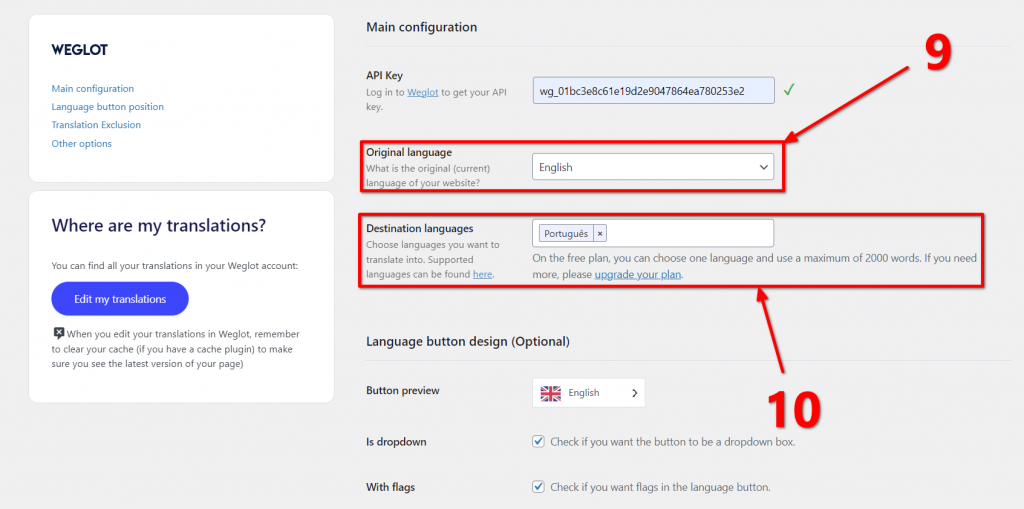This screenshot has height=509, width=1024.
Task: Select the Português language tag
Action: pyautogui.click(x=566, y=233)
